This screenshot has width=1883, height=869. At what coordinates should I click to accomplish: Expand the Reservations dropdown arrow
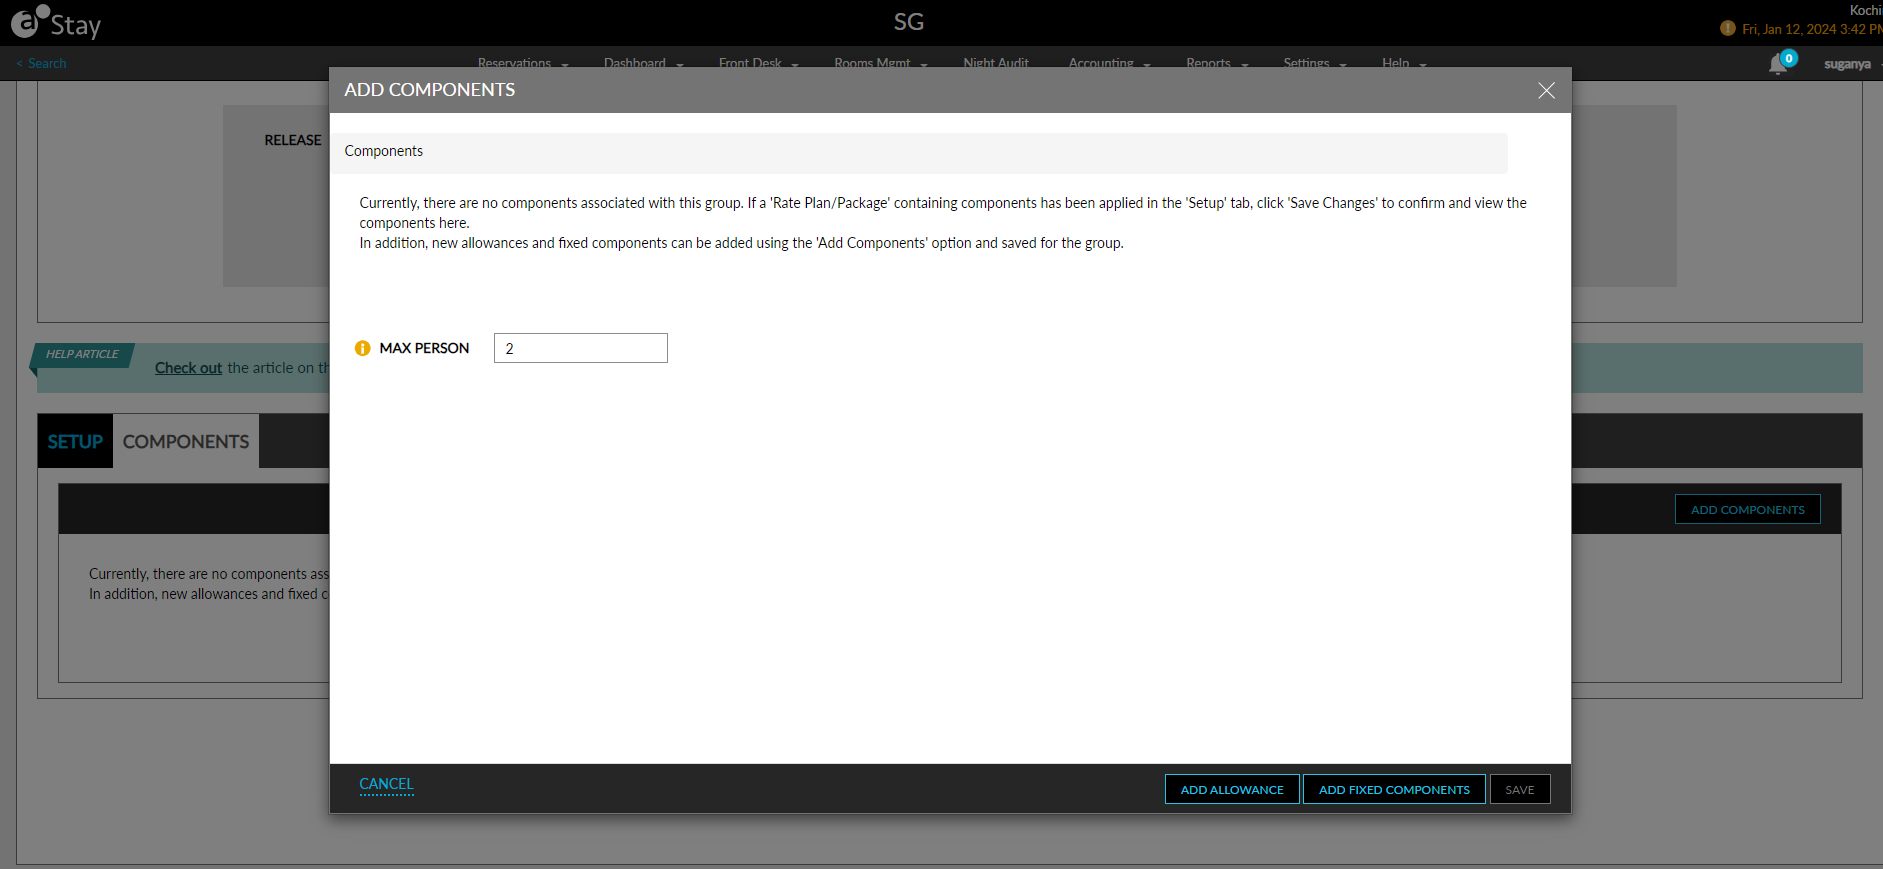click(x=565, y=65)
